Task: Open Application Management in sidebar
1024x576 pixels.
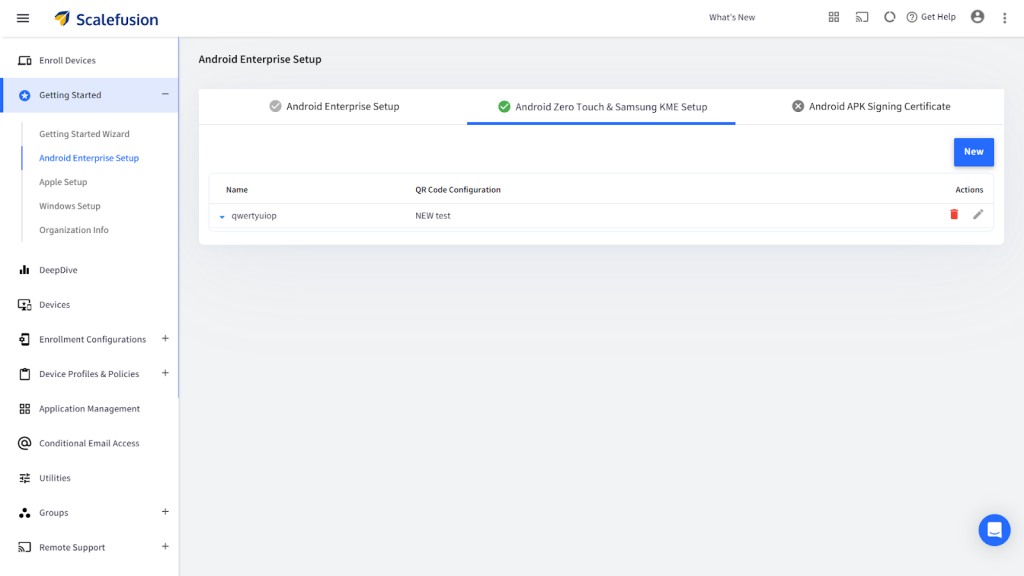Action: (x=89, y=408)
